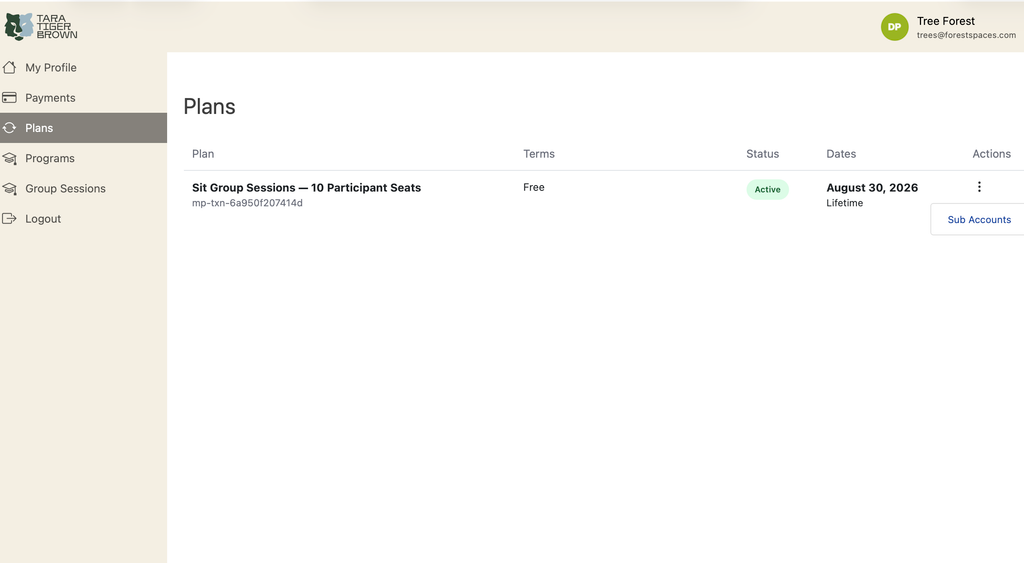Click the credit card icon beside Payments
Viewport: 1024px width, 563px height.
9,98
